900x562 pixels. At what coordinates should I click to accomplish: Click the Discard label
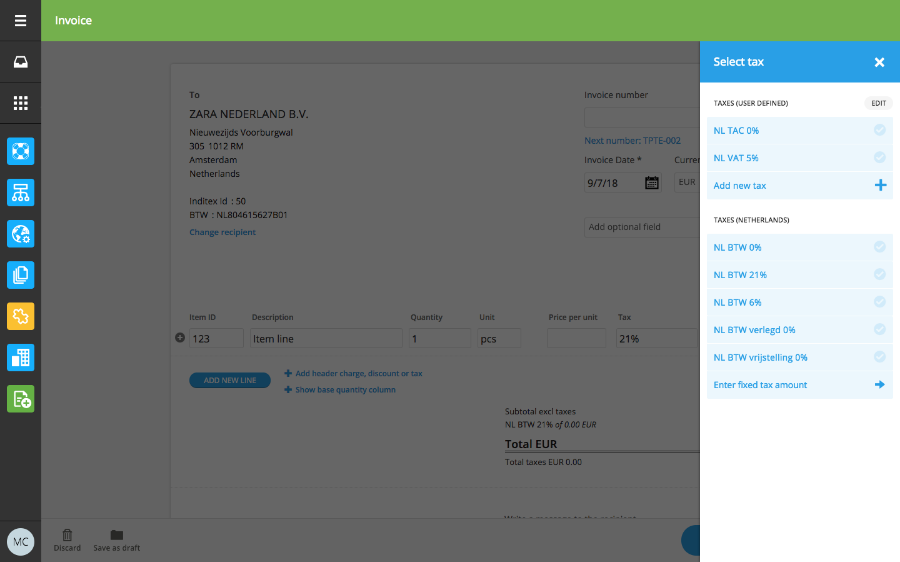67,548
